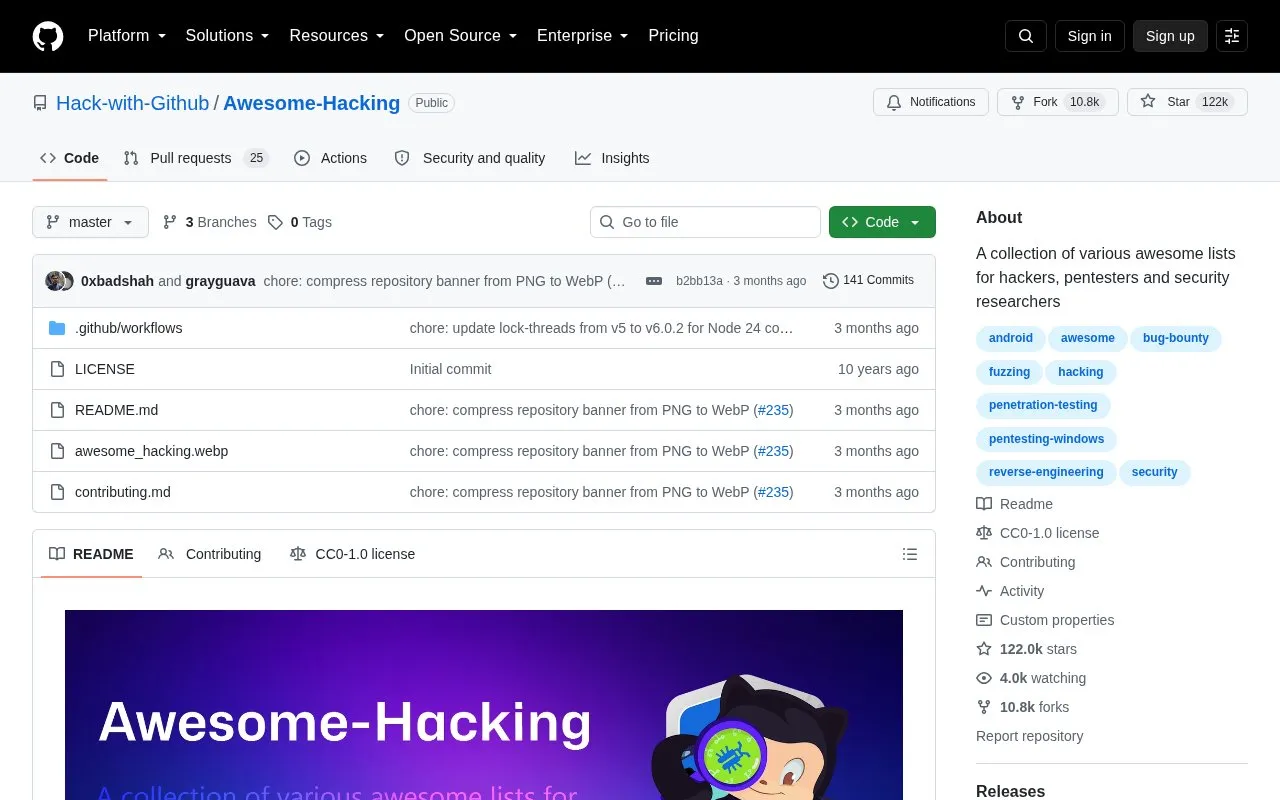The image size is (1280, 800).
Task: Select the penetration-testing topic tag
Action: pyautogui.click(x=1043, y=405)
